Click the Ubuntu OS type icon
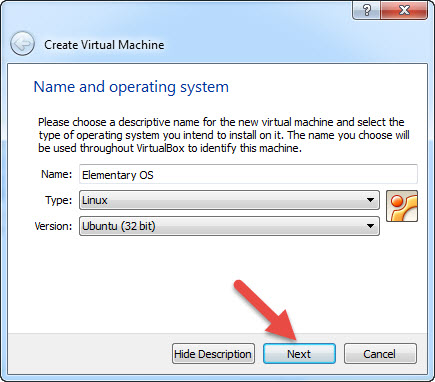Image resolution: width=435 pixels, height=382 pixels. click(402, 206)
